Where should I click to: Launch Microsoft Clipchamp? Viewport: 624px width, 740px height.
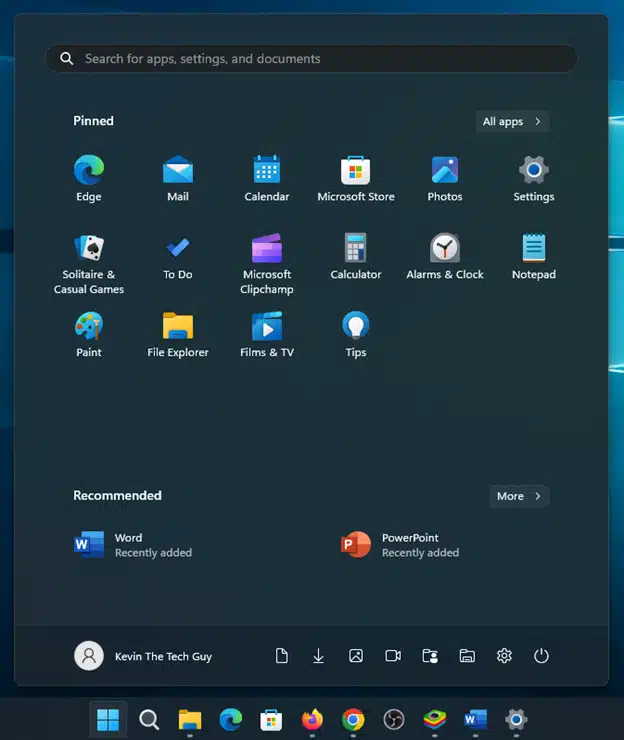point(267,264)
